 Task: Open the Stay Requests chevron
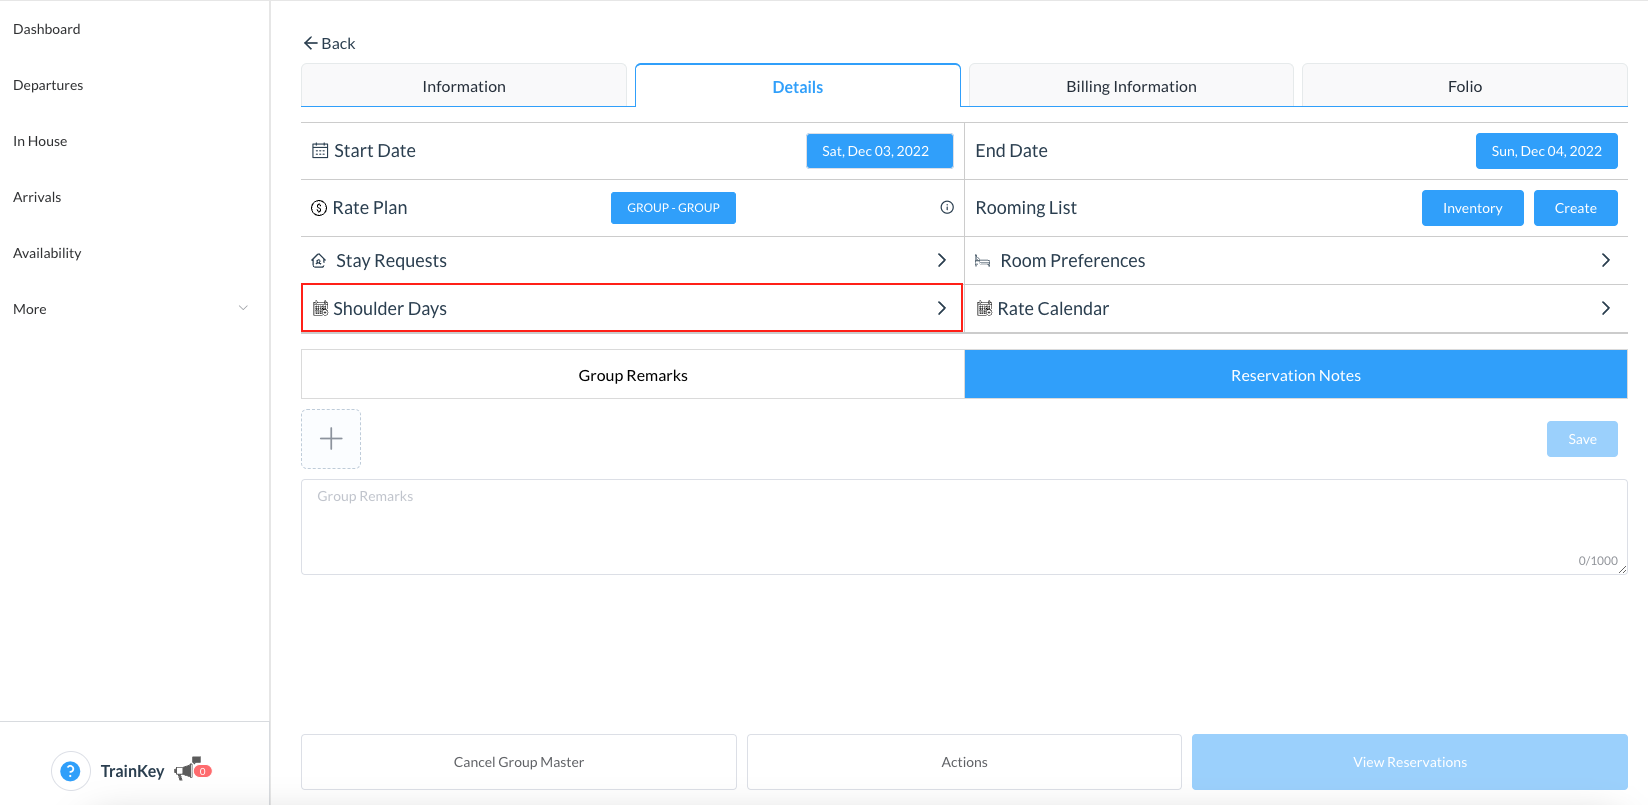[941, 260]
